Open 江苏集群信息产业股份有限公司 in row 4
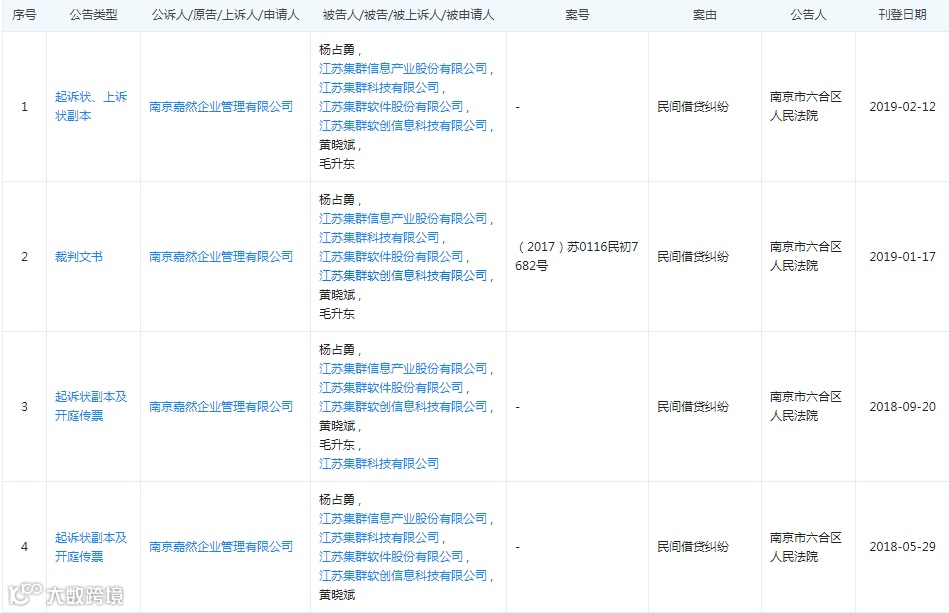 (x=403, y=519)
